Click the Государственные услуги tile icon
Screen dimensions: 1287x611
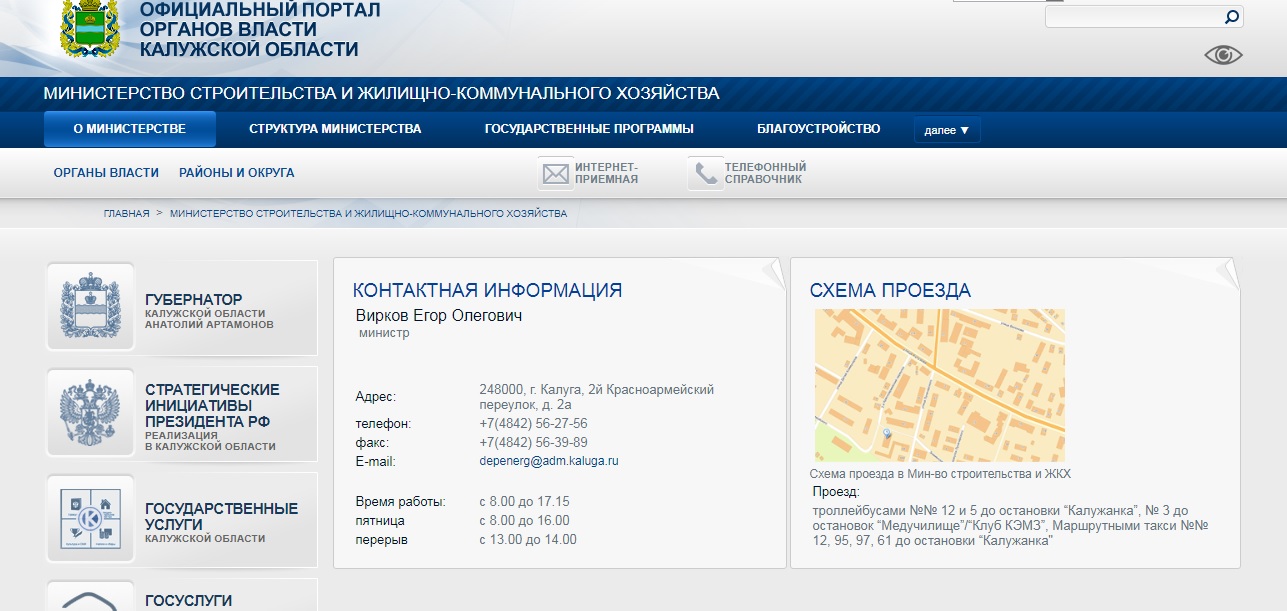point(90,518)
